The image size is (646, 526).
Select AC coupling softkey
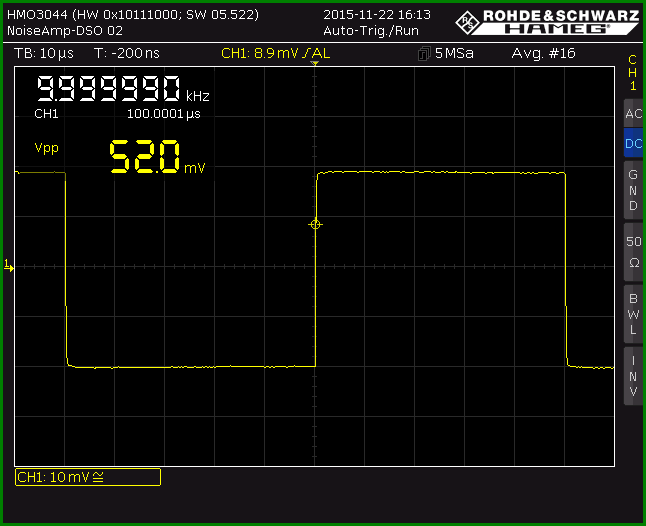point(633,113)
